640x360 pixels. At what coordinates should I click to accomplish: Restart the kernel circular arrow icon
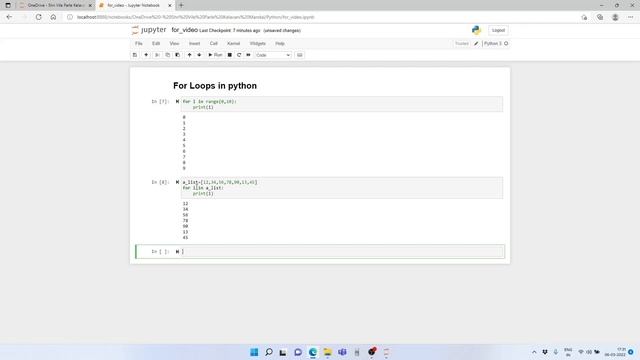click(239, 55)
